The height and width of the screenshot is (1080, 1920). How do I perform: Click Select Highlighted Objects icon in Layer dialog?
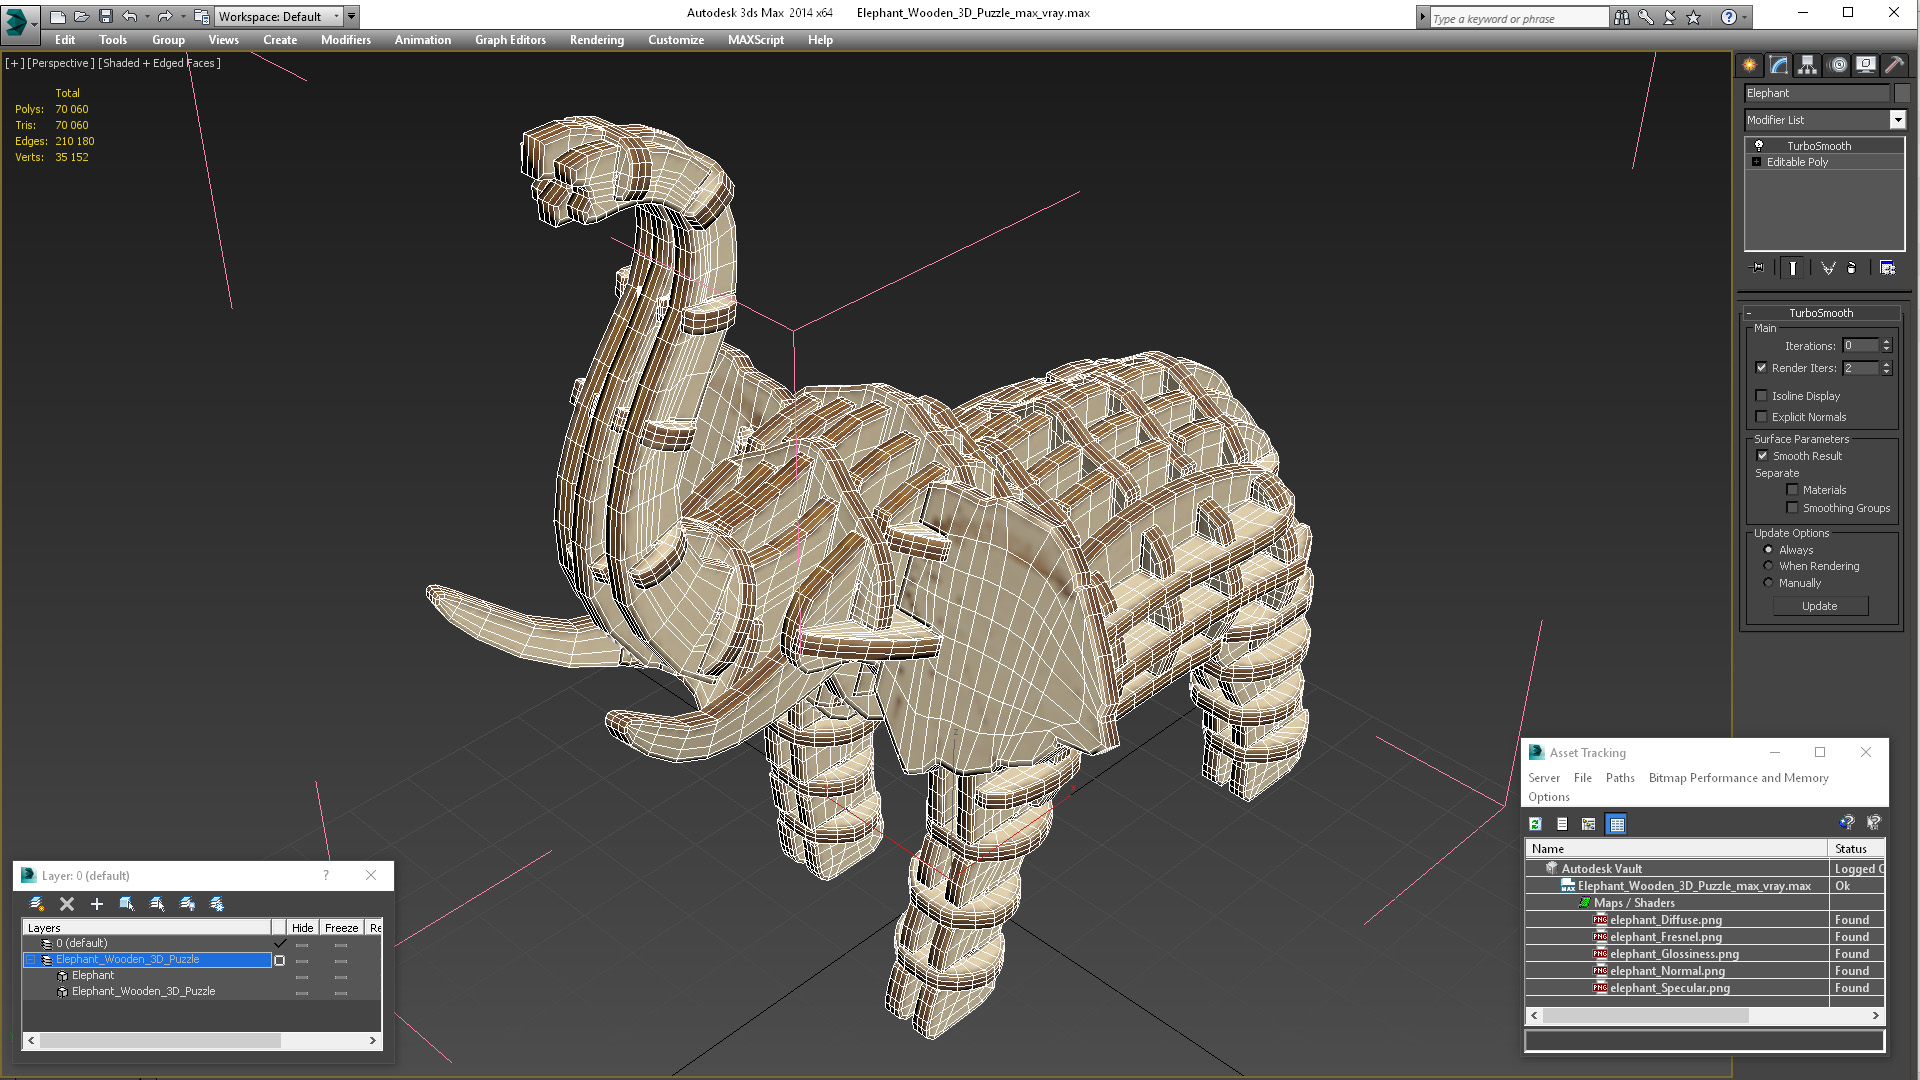tap(127, 904)
